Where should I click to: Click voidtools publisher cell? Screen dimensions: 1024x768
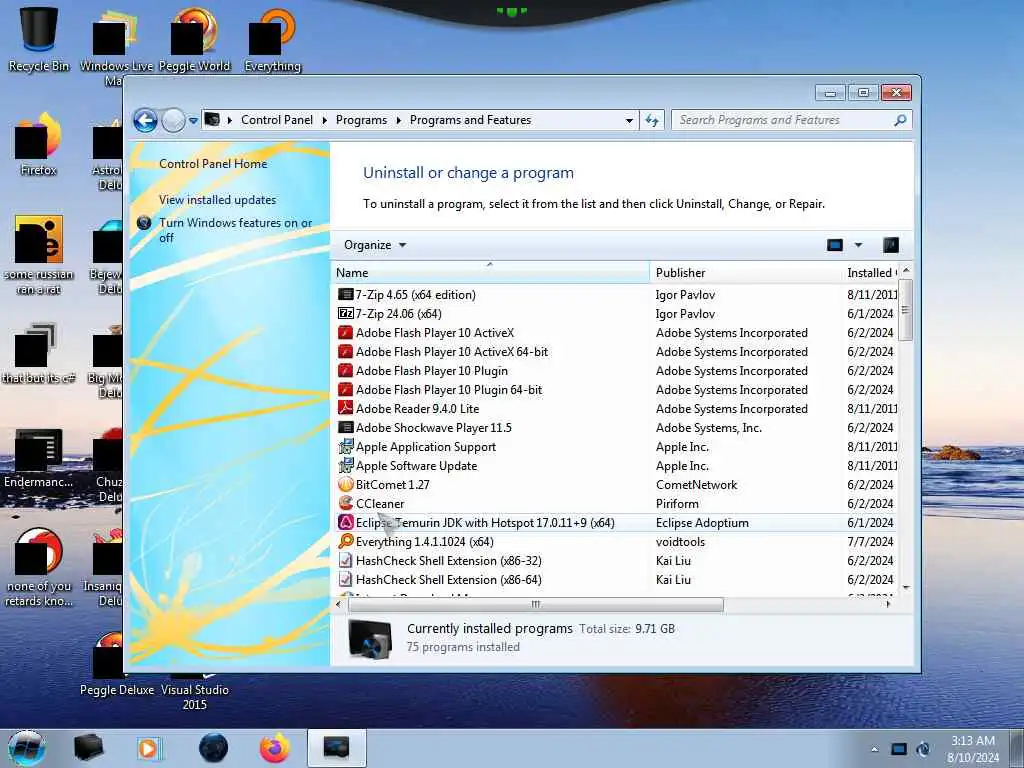click(680, 541)
